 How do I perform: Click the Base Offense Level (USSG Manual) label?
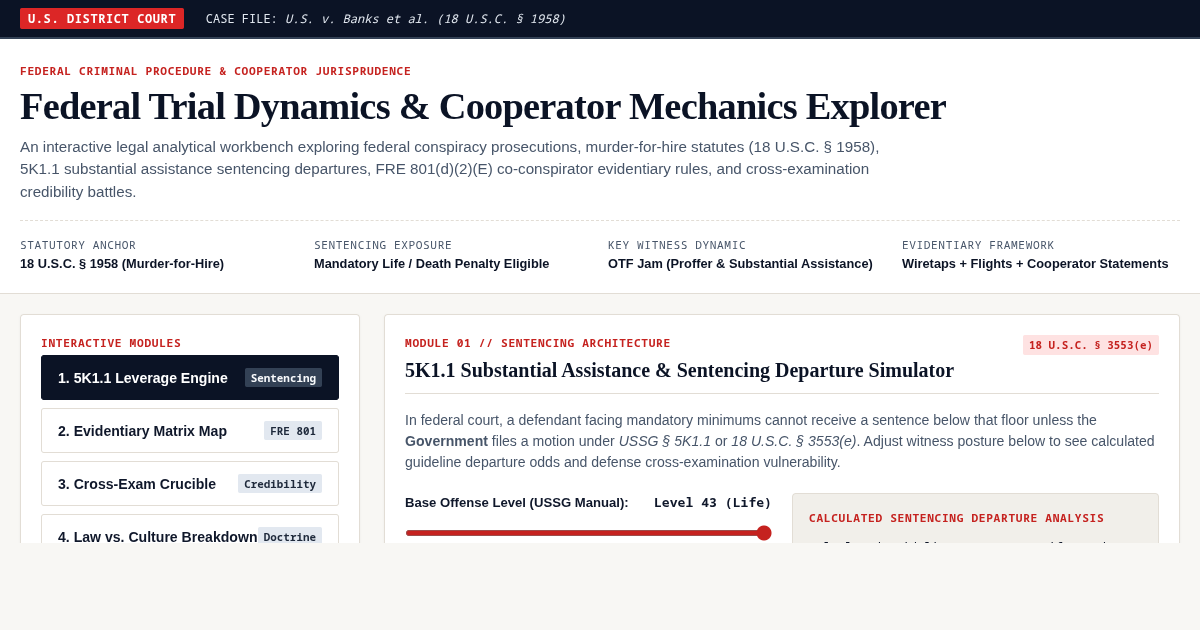pos(517,503)
